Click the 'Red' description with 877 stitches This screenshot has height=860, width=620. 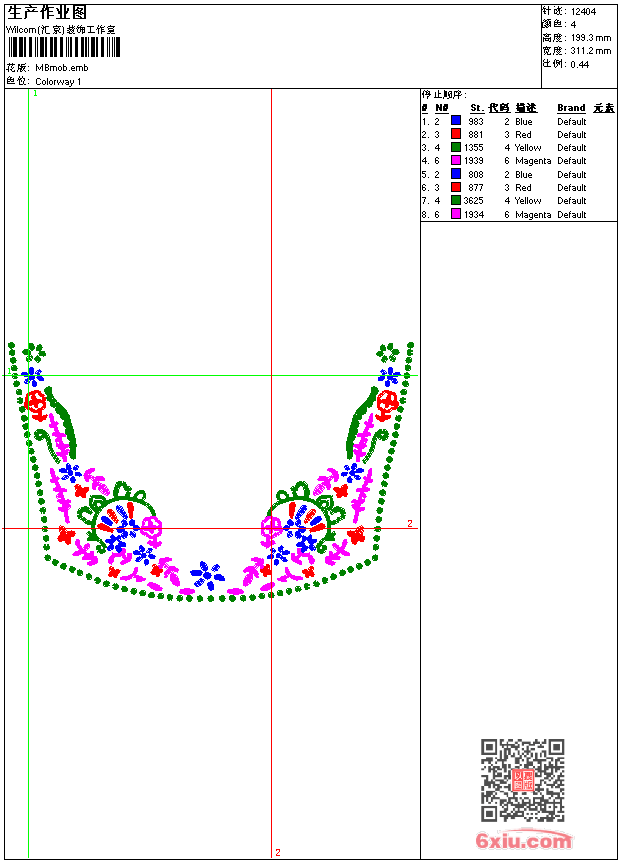pyautogui.click(x=523, y=187)
